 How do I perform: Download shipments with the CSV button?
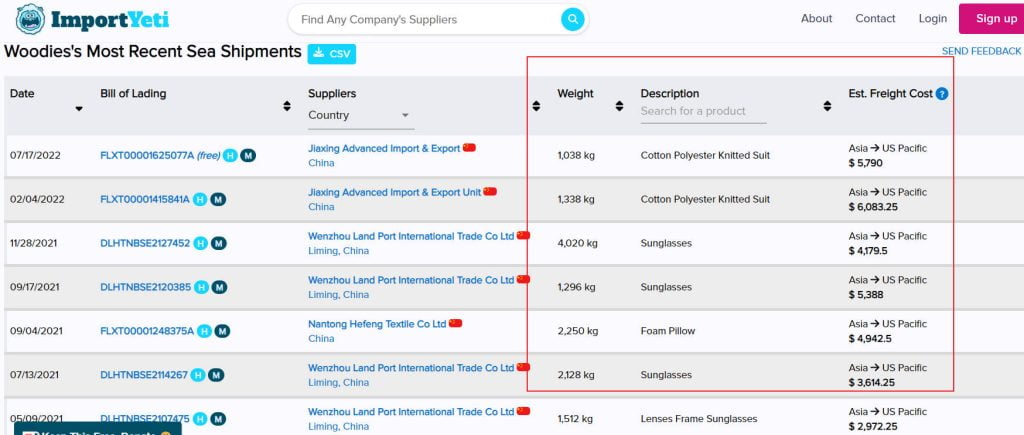(332, 53)
